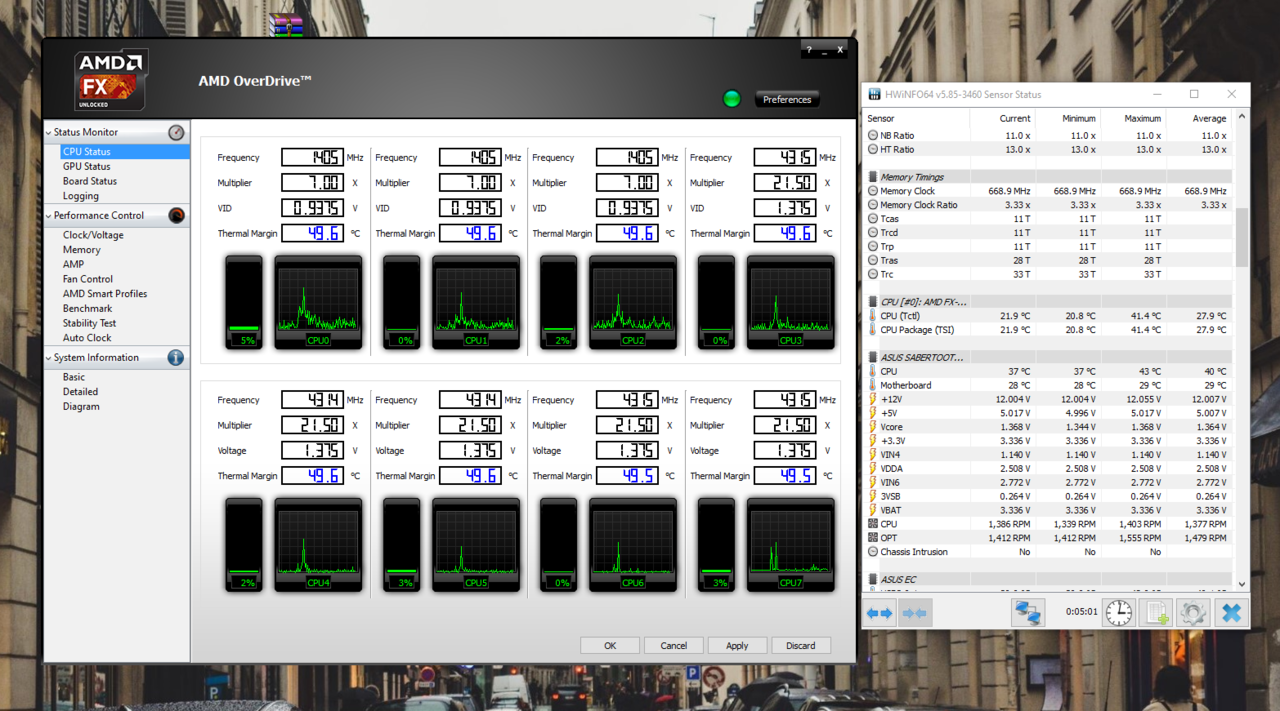Click the chip icon of ASUS EC group

873,579
